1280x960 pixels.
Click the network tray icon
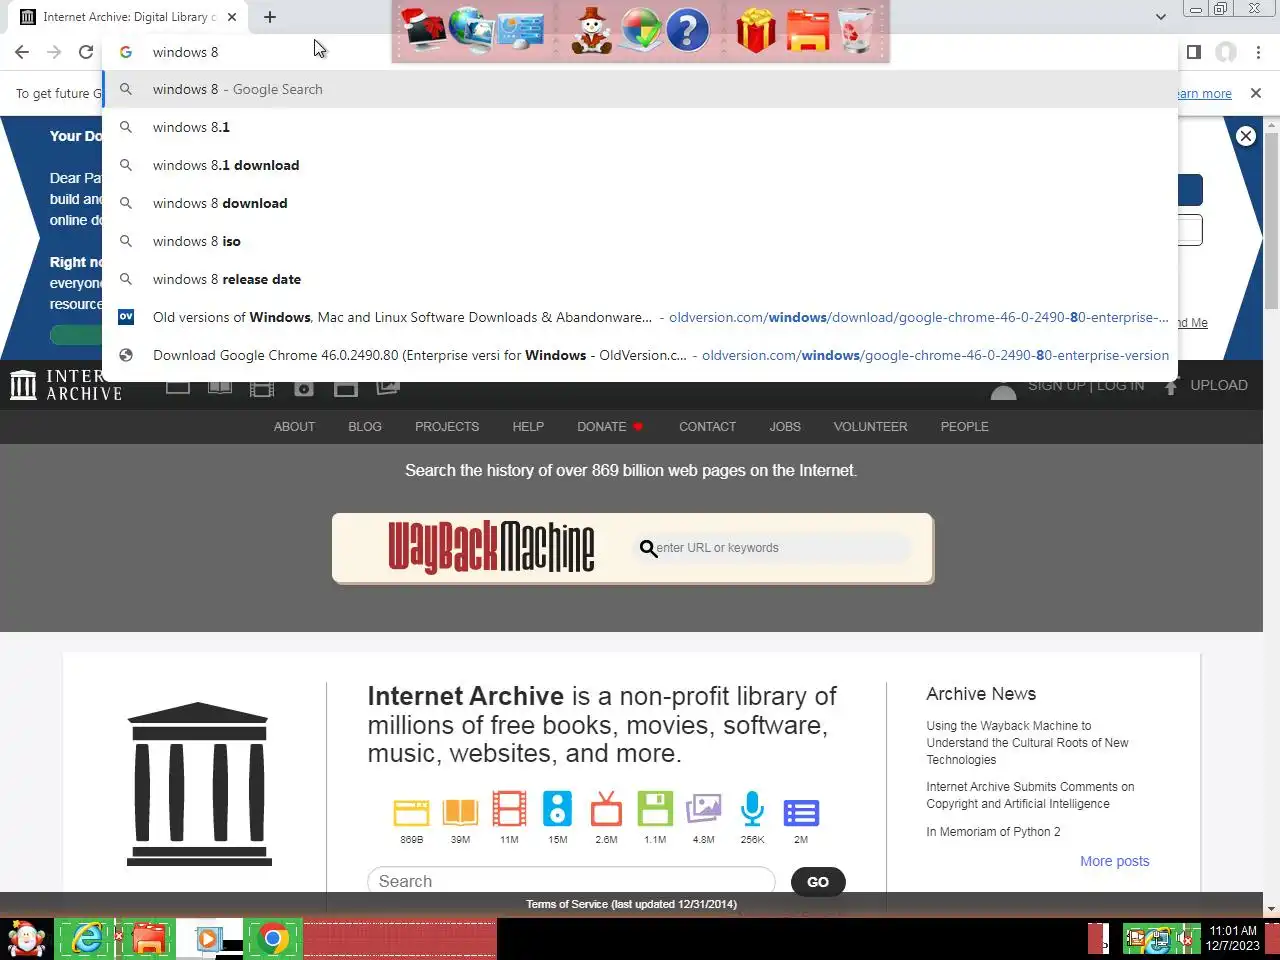pos(1160,939)
